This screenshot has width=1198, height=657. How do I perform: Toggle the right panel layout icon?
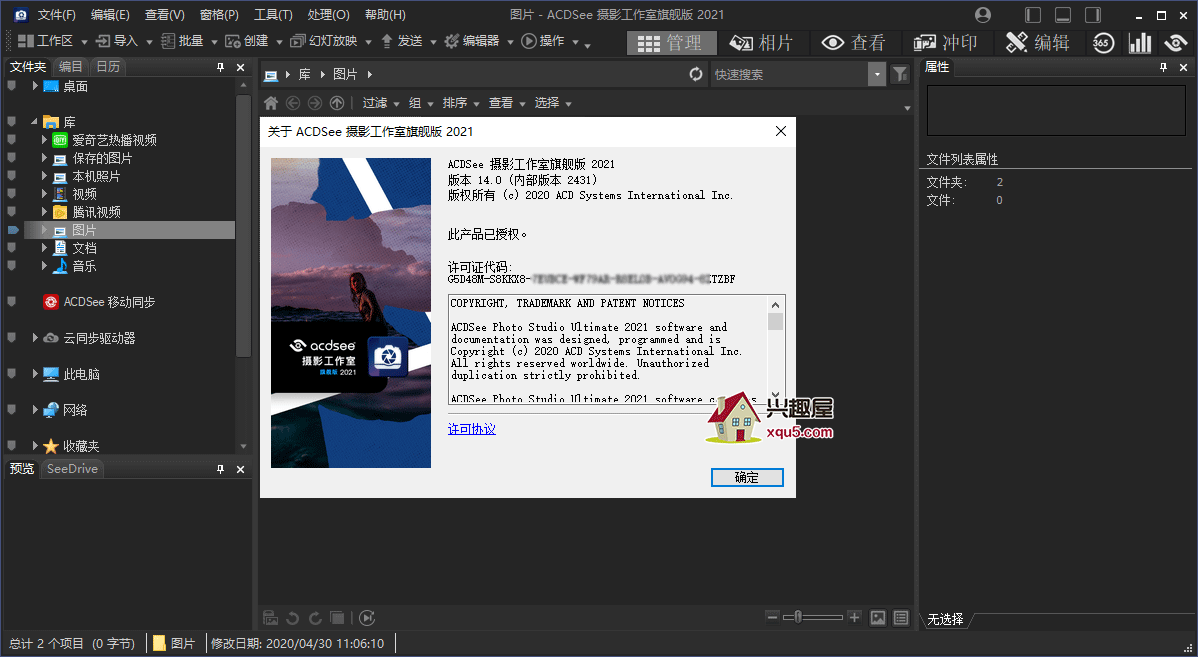(x=1093, y=15)
